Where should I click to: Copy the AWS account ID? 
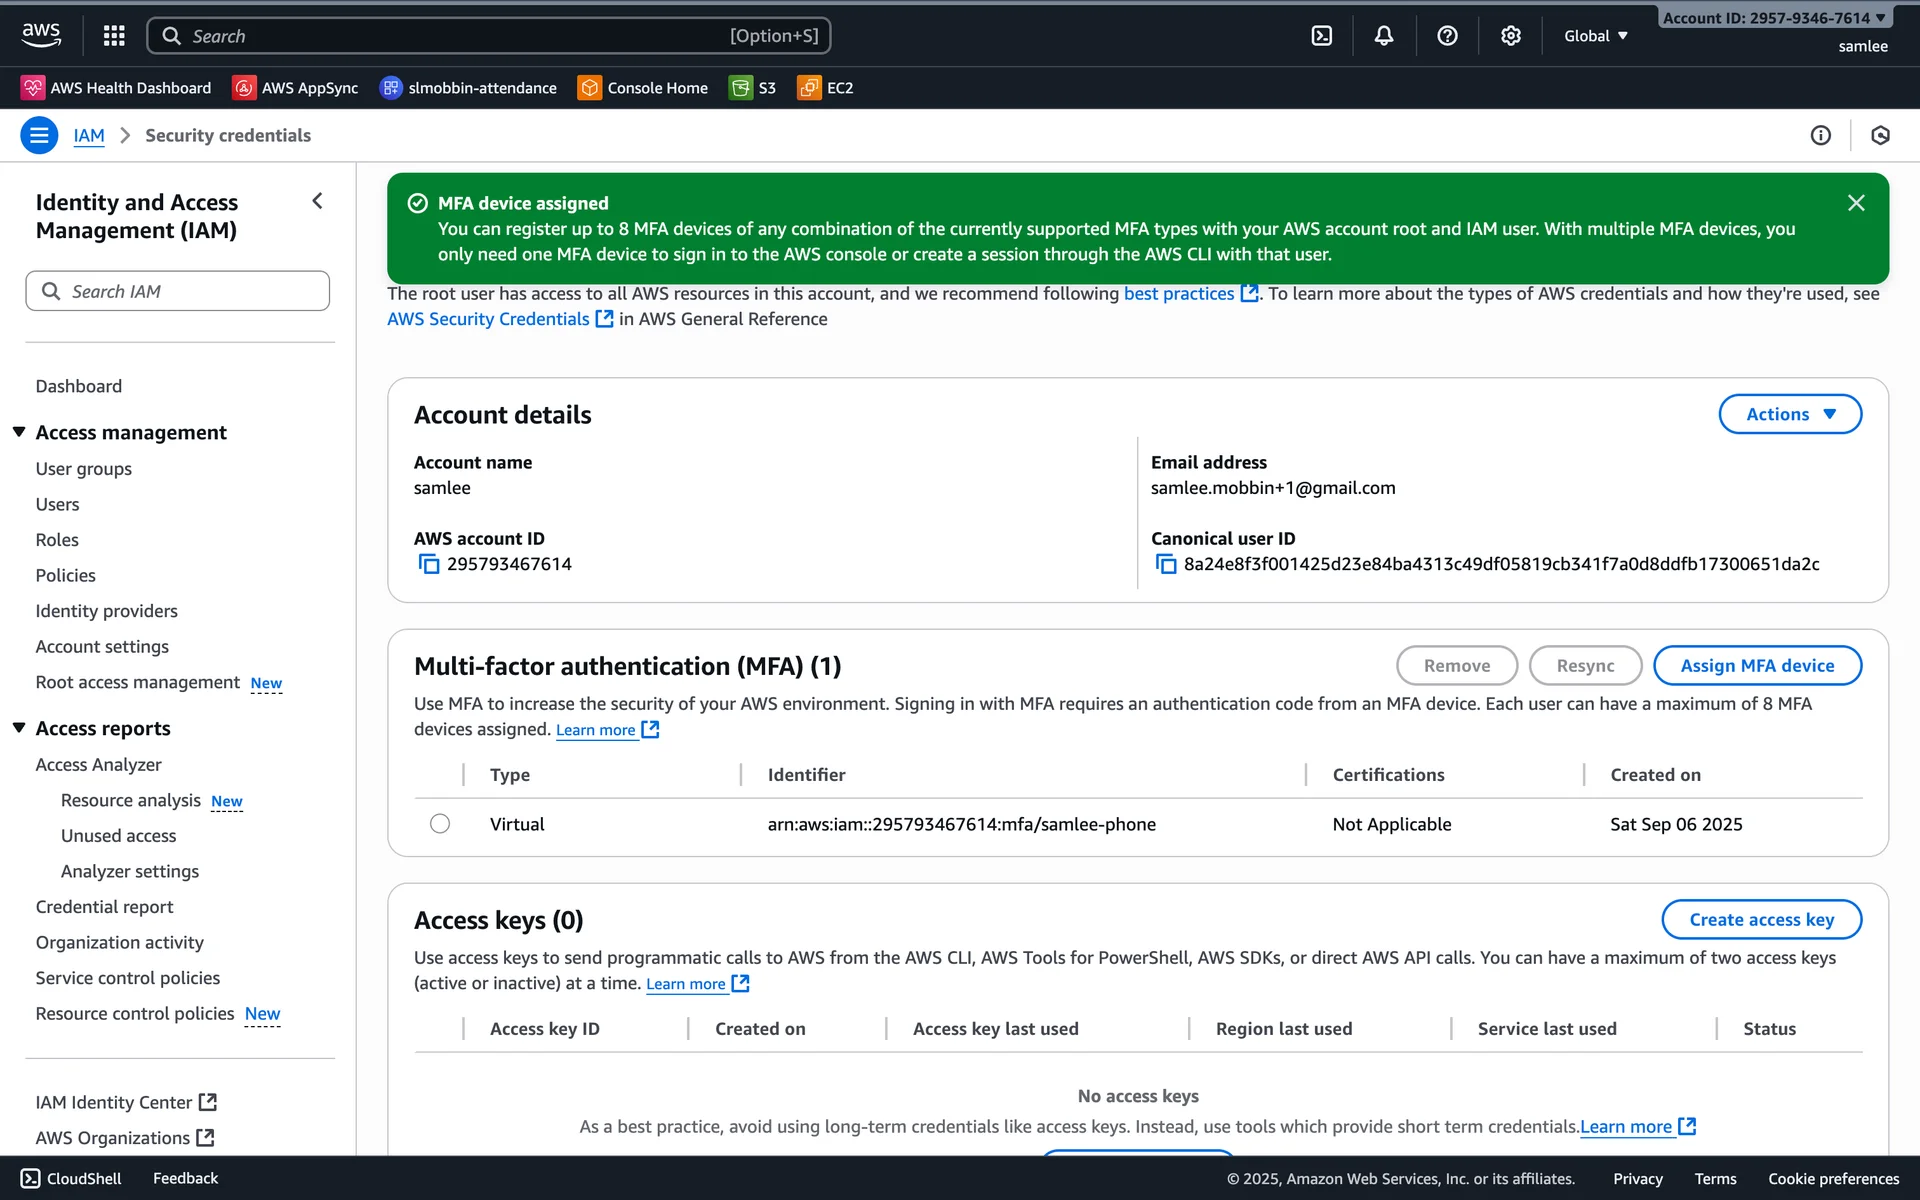pos(429,564)
